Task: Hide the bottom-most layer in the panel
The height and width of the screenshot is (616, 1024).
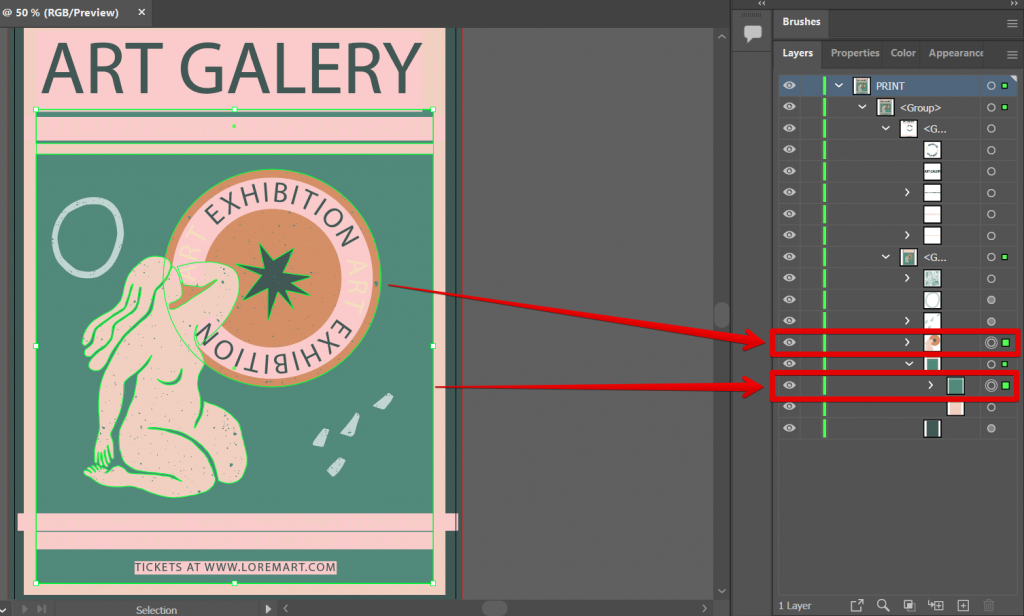Action: 789,427
